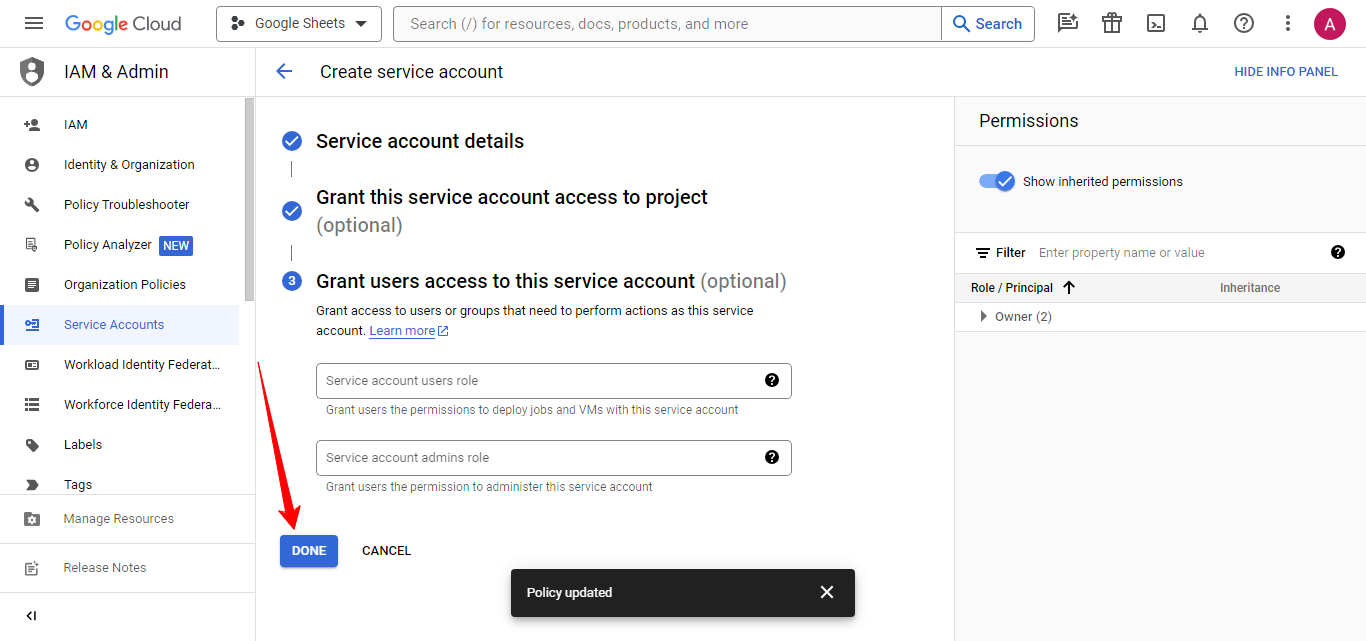Open the Google Sheets project selector dropdown
The height and width of the screenshot is (641, 1366).
point(298,24)
